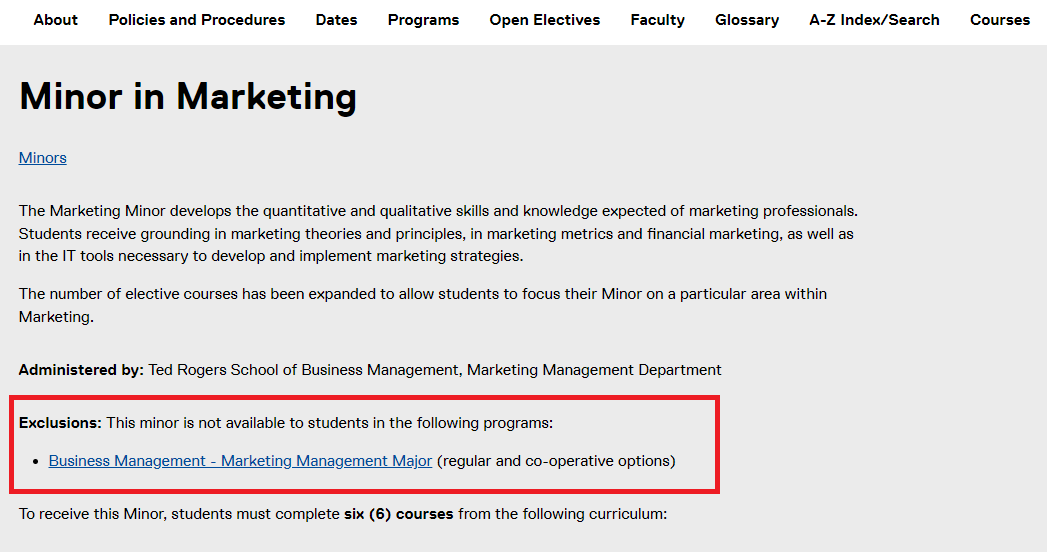Click the bold Administered by label

pos(81,370)
